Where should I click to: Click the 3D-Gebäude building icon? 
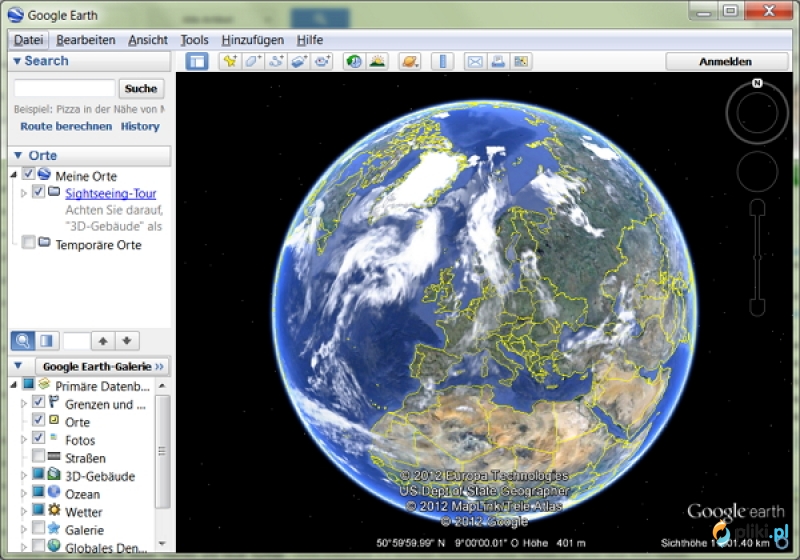54,474
